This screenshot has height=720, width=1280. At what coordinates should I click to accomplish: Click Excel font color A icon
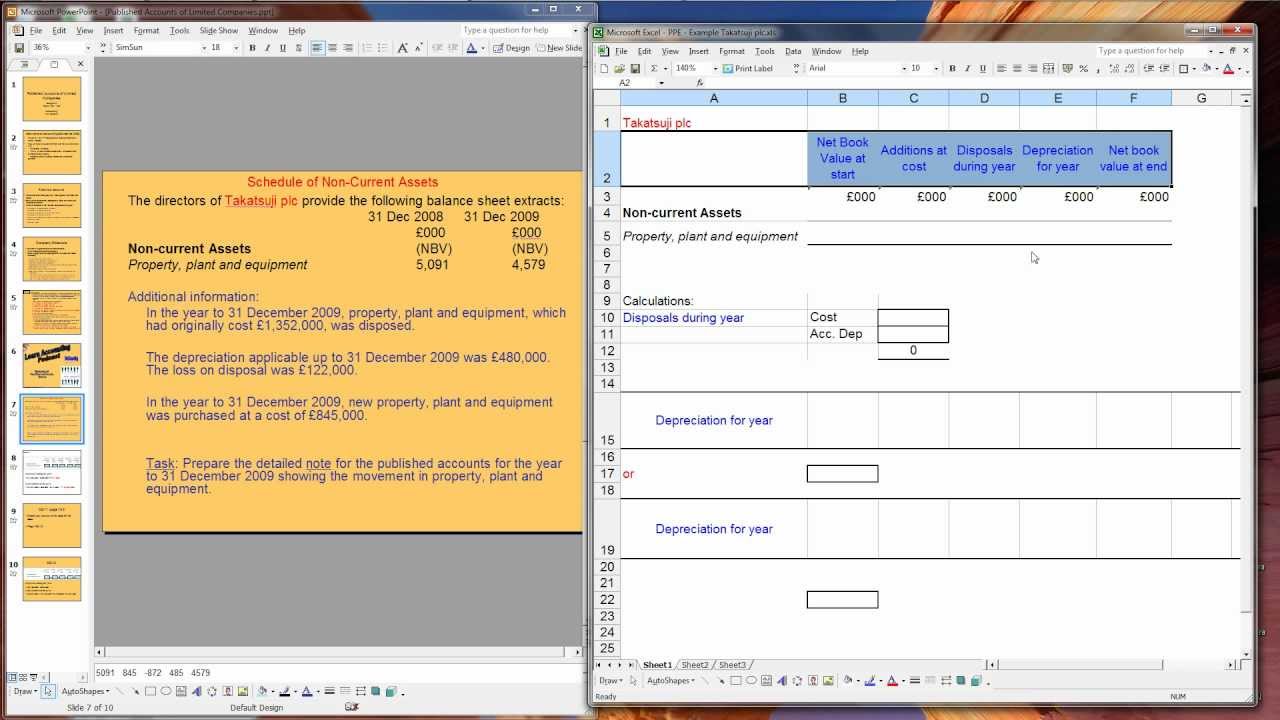pos(1227,68)
